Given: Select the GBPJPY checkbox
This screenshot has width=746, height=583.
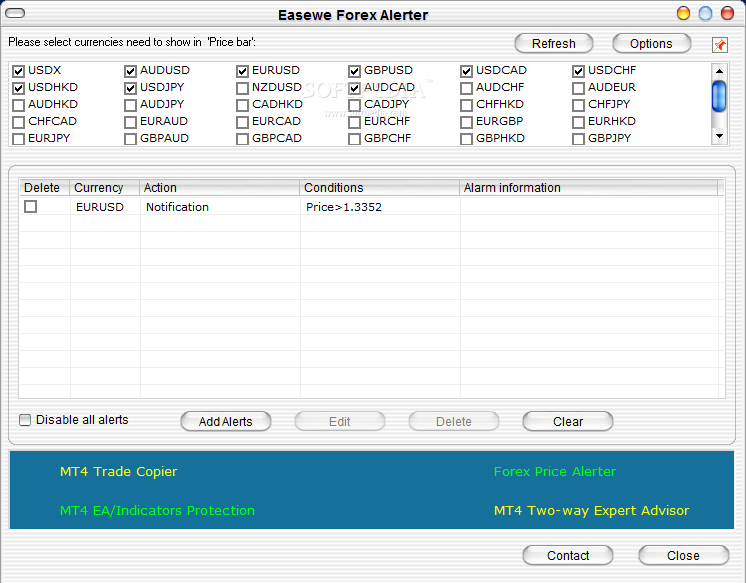Looking at the screenshot, I should 578,139.
